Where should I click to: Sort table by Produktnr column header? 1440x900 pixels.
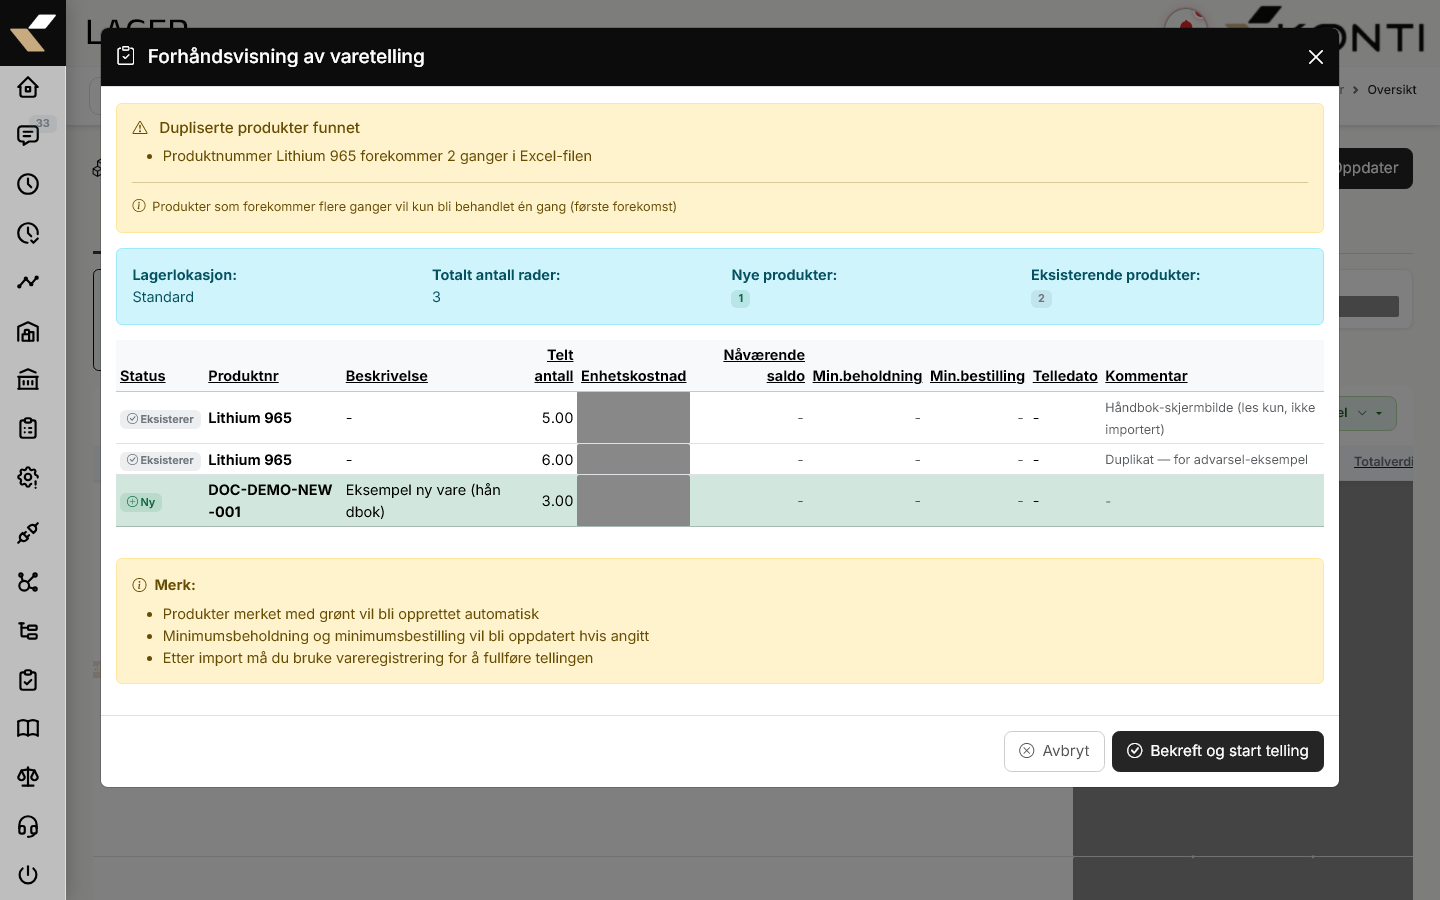(x=243, y=376)
